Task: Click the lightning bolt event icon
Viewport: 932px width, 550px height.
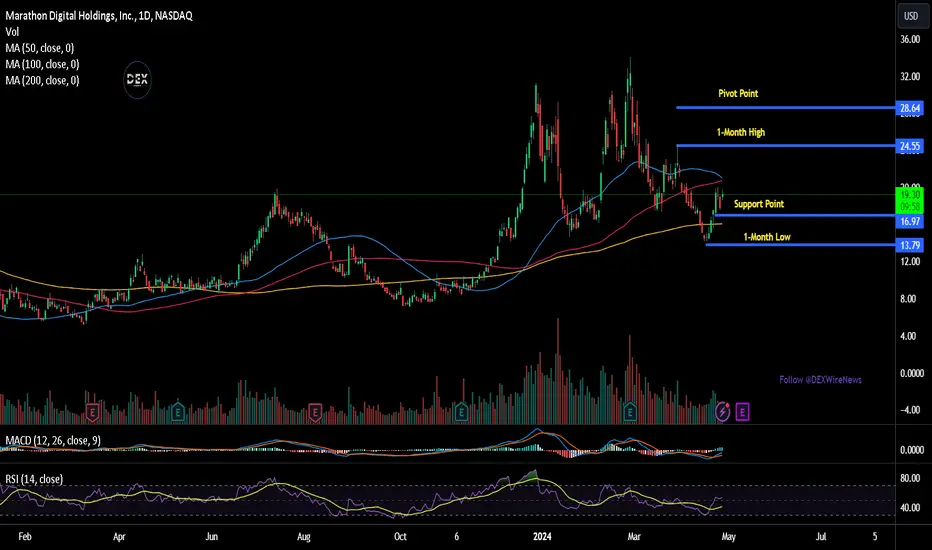Action: tap(722, 411)
